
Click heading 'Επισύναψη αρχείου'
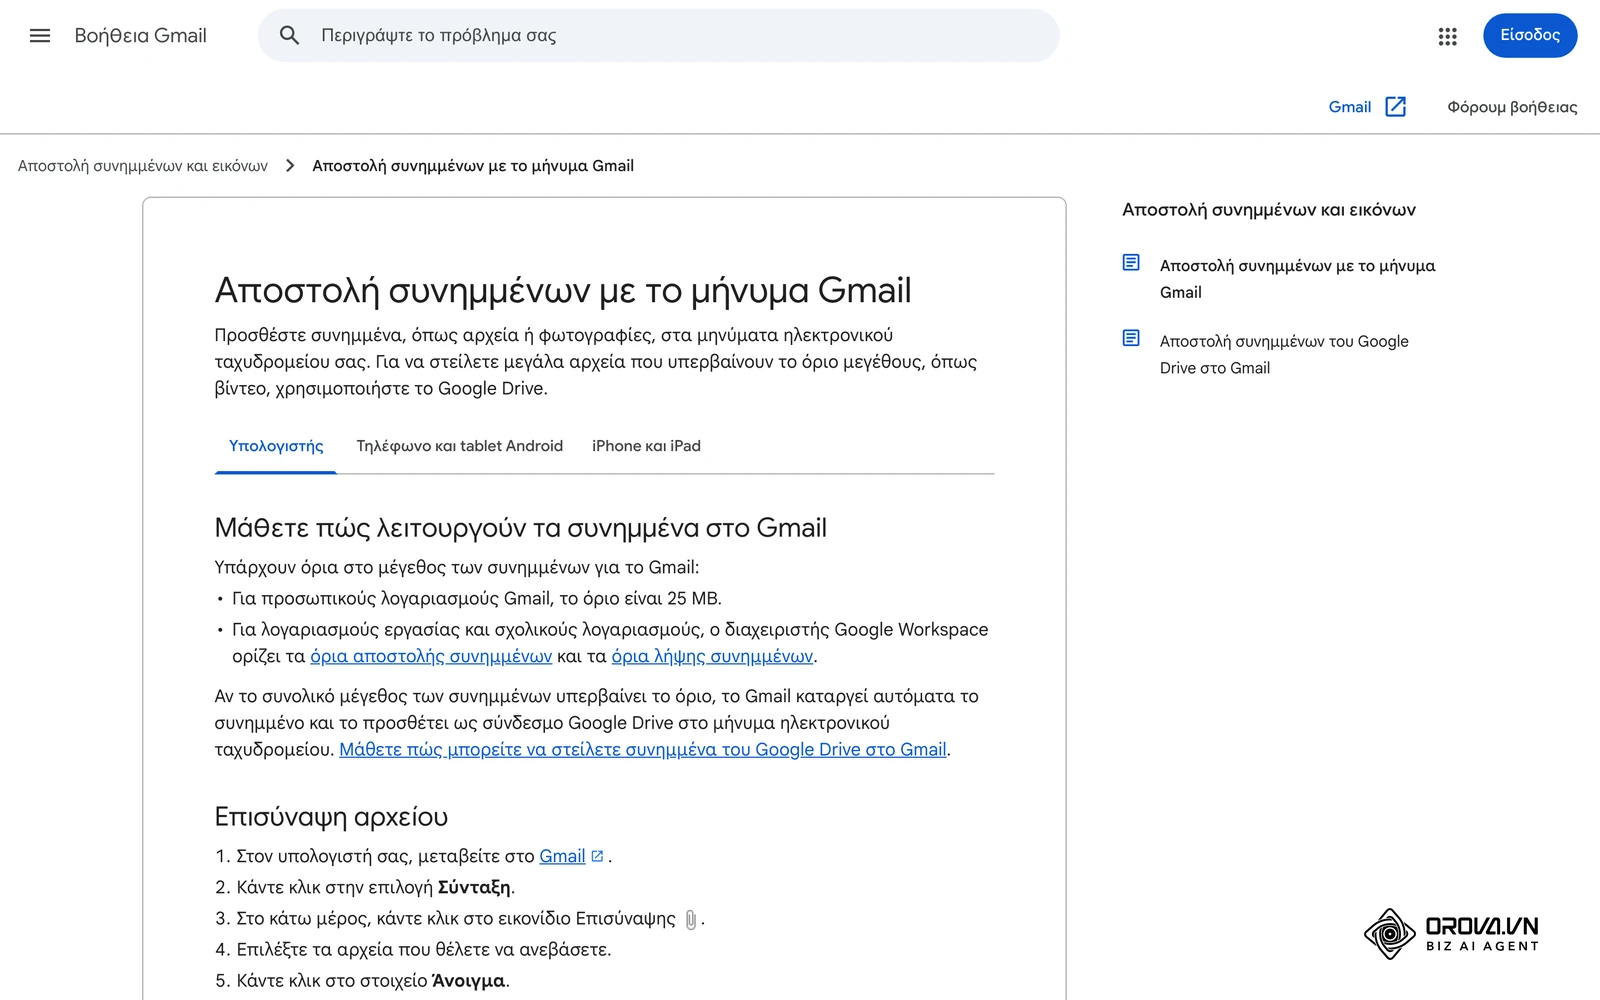pos(331,817)
